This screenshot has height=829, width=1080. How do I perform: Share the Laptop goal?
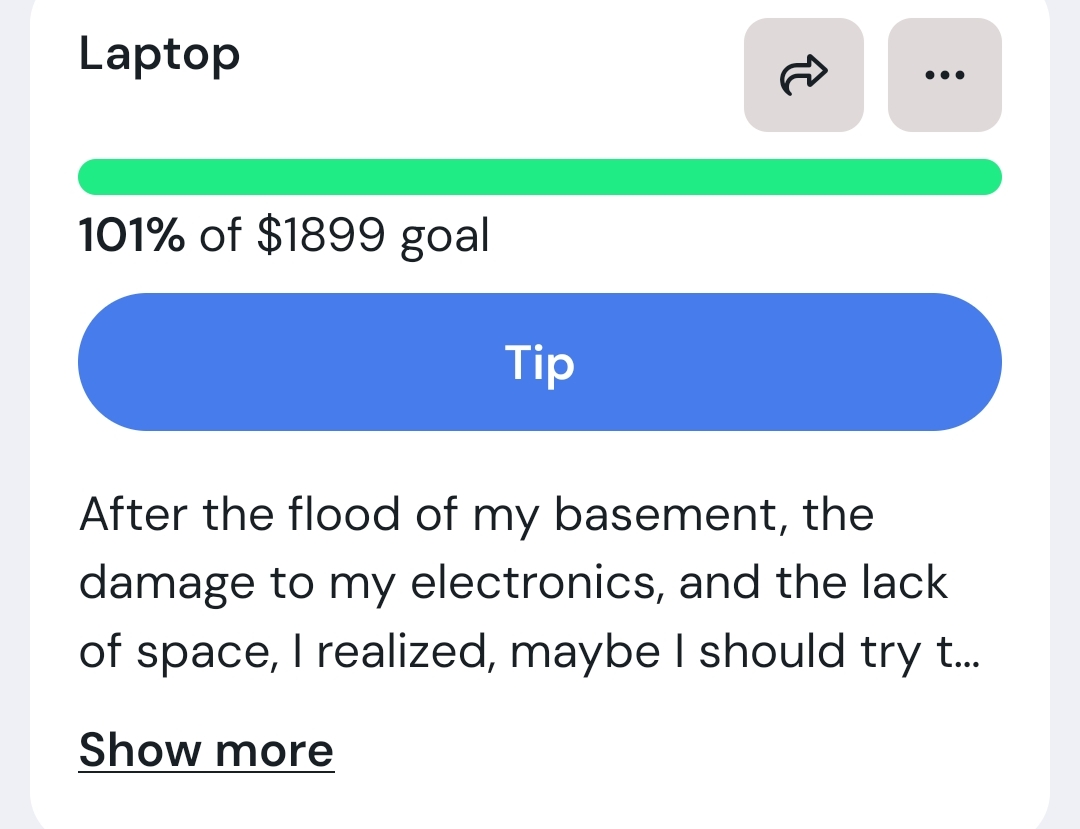coord(803,75)
